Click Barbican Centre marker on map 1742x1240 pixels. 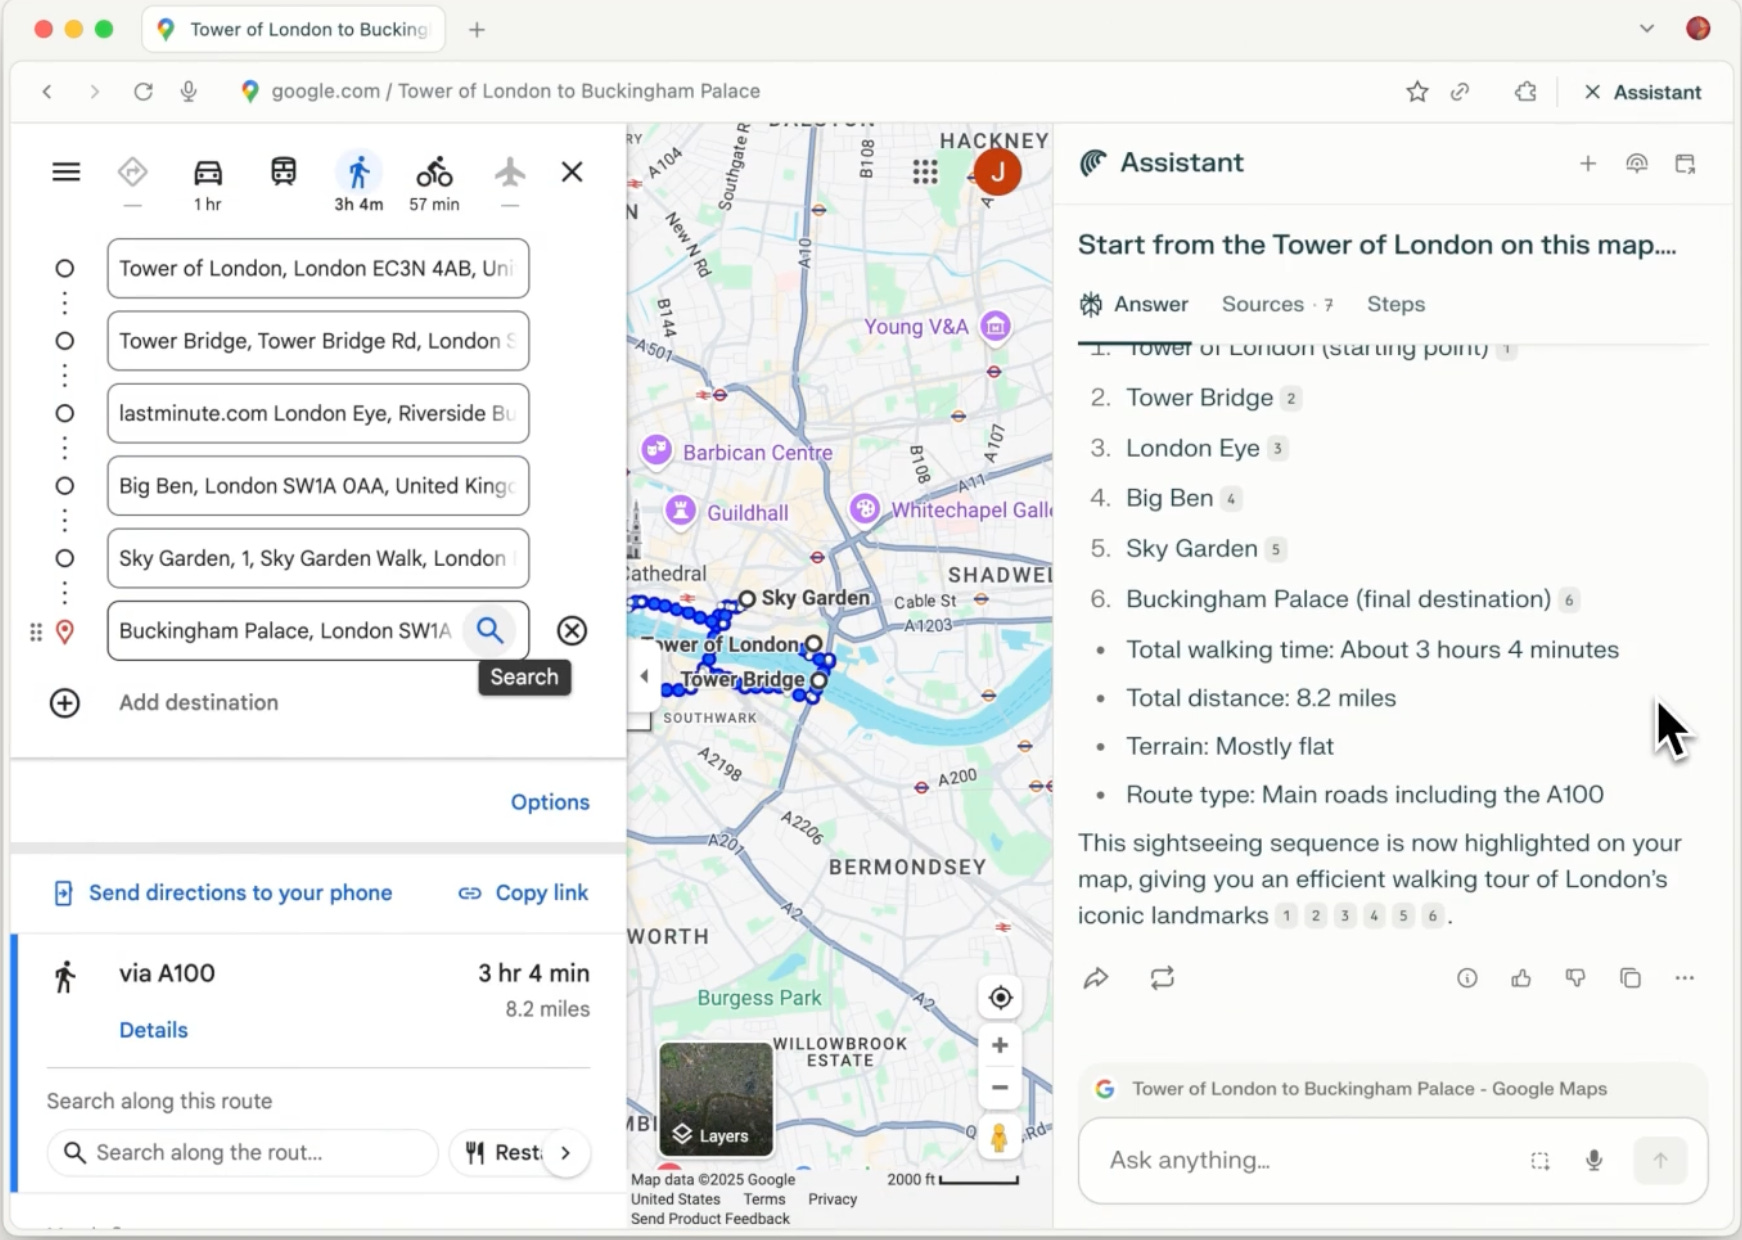[x=656, y=451]
